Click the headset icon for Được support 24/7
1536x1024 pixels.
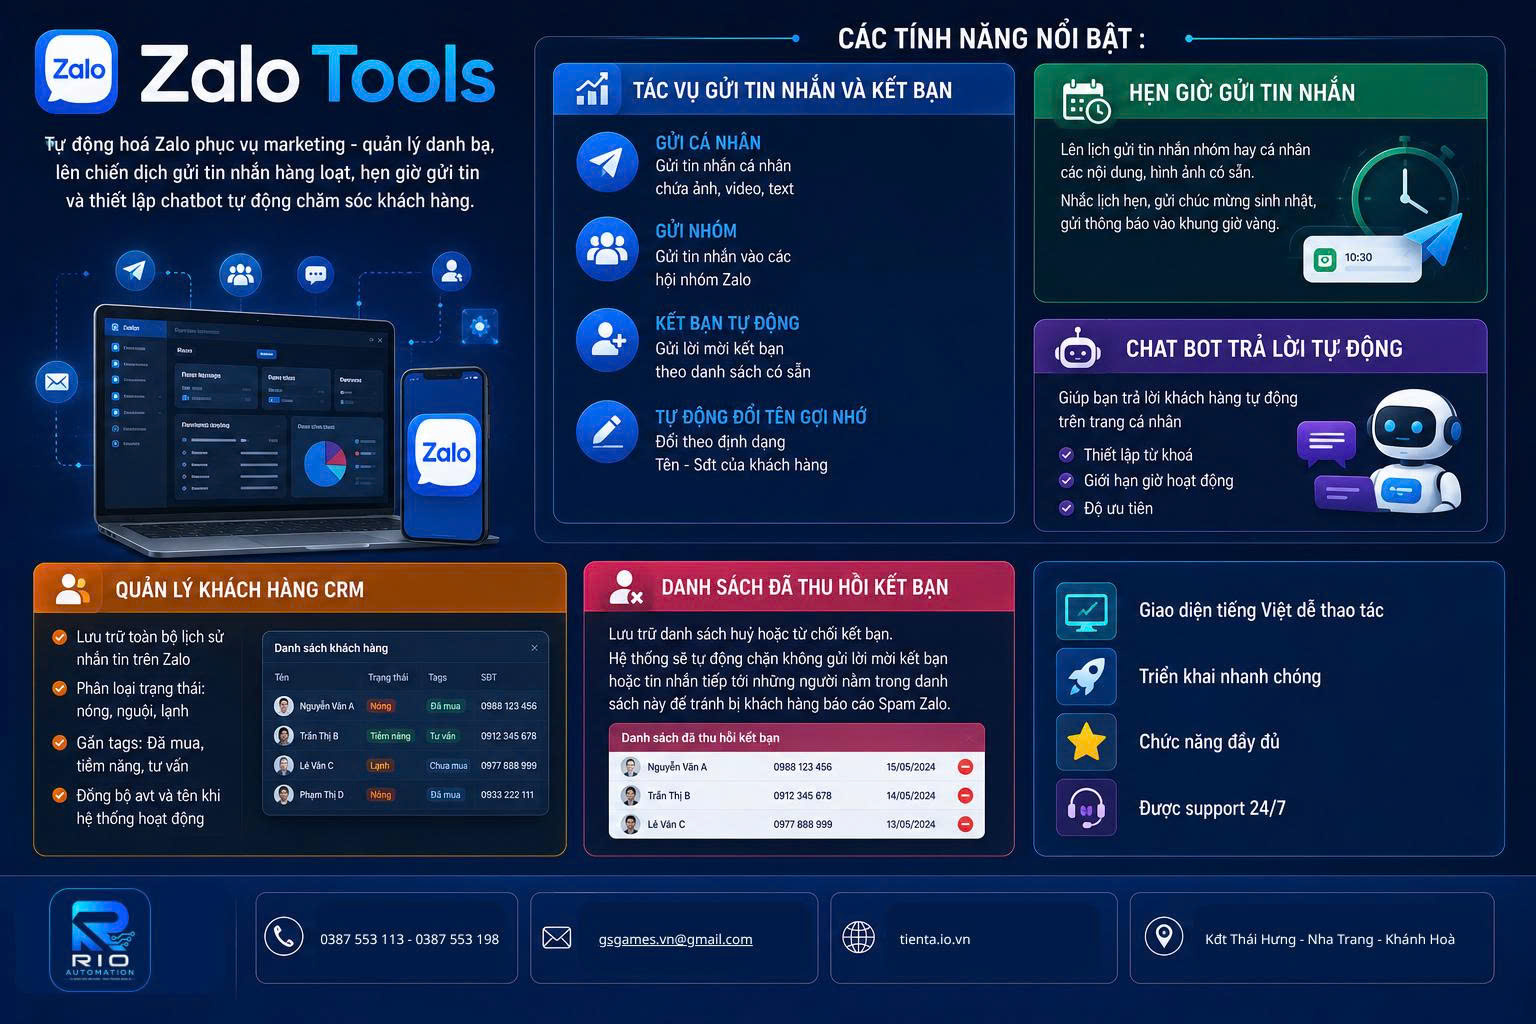pos(1086,808)
